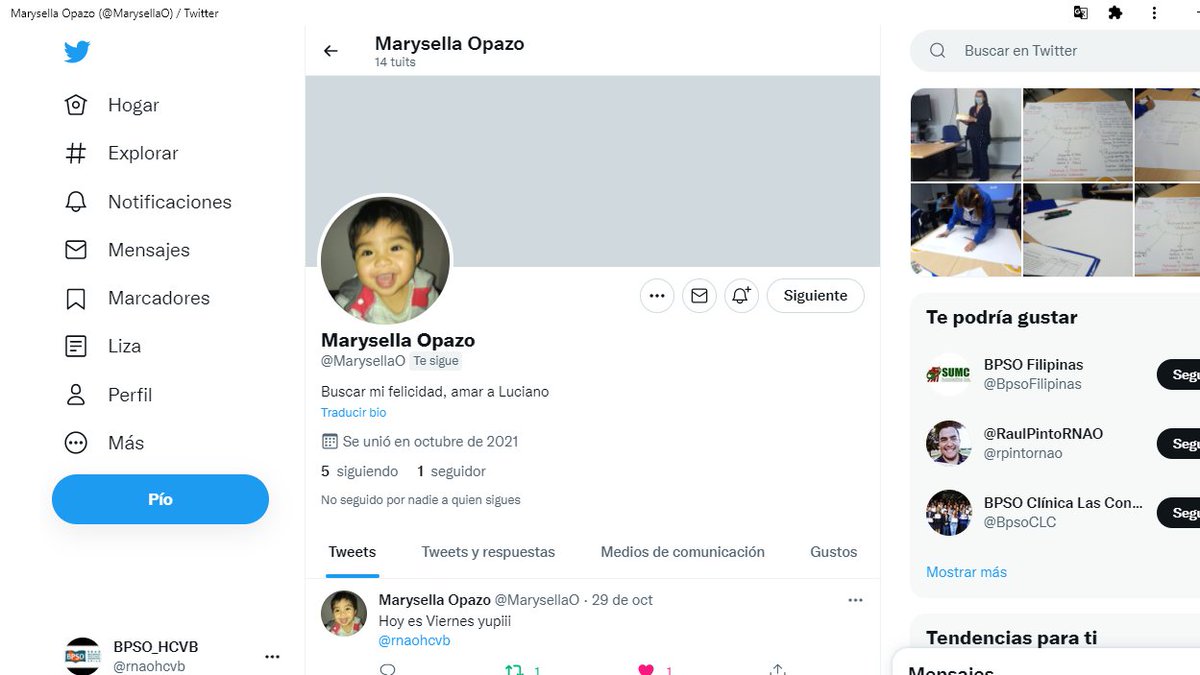Open Liza lists in sidebar

tap(102, 346)
